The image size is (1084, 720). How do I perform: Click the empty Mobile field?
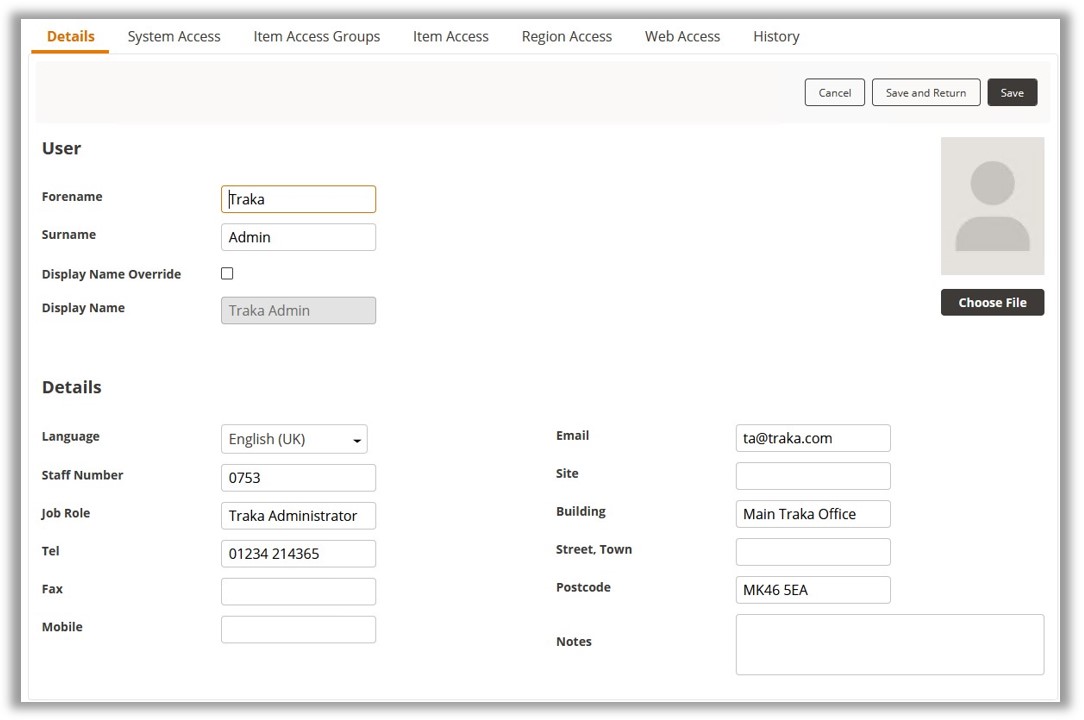coord(298,629)
